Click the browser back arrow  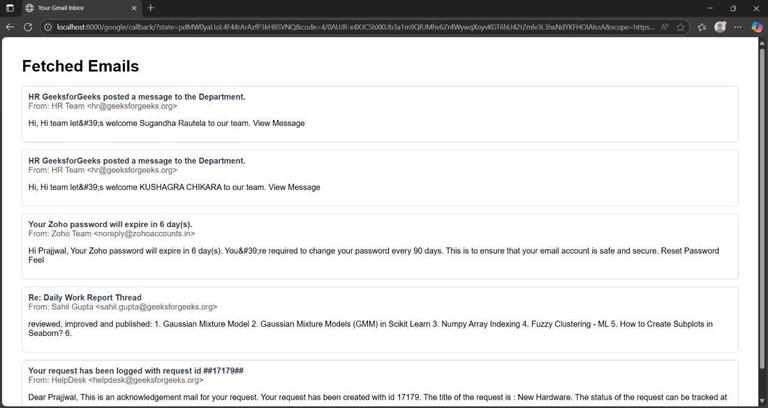pyautogui.click(x=11, y=27)
